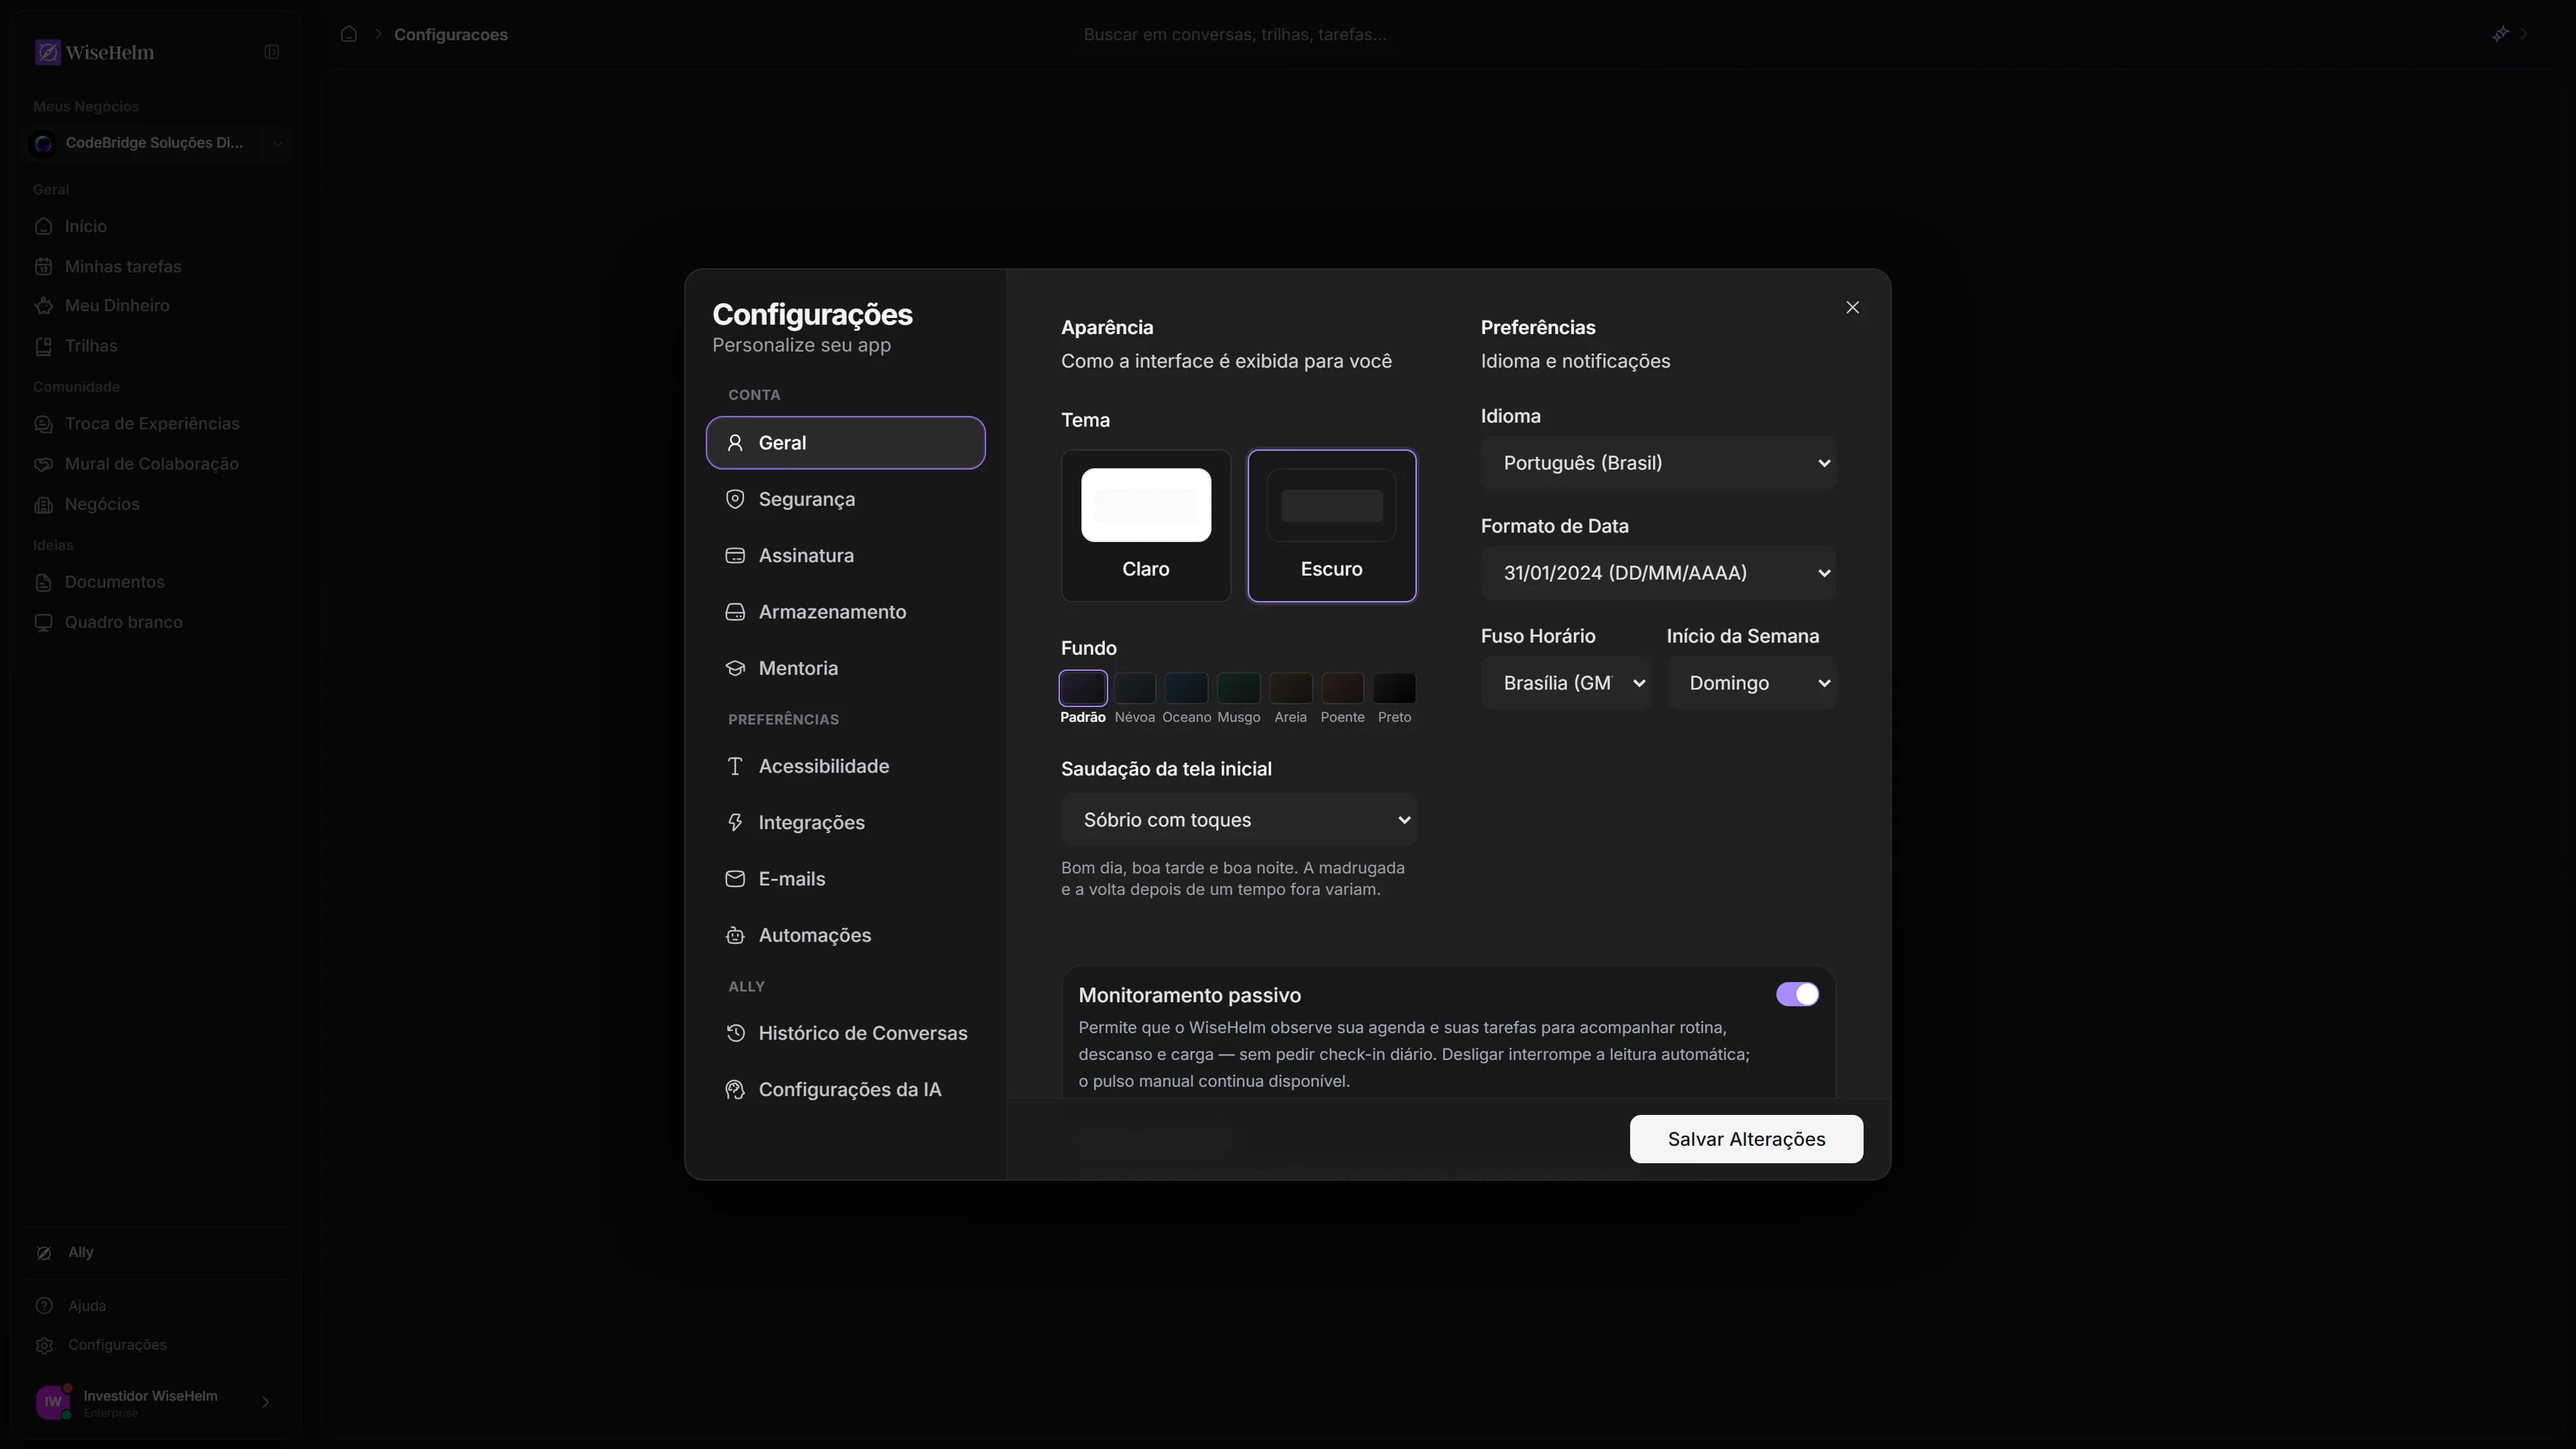Select the Claro theme option
The height and width of the screenshot is (1449, 2576).
coord(1146,526)
